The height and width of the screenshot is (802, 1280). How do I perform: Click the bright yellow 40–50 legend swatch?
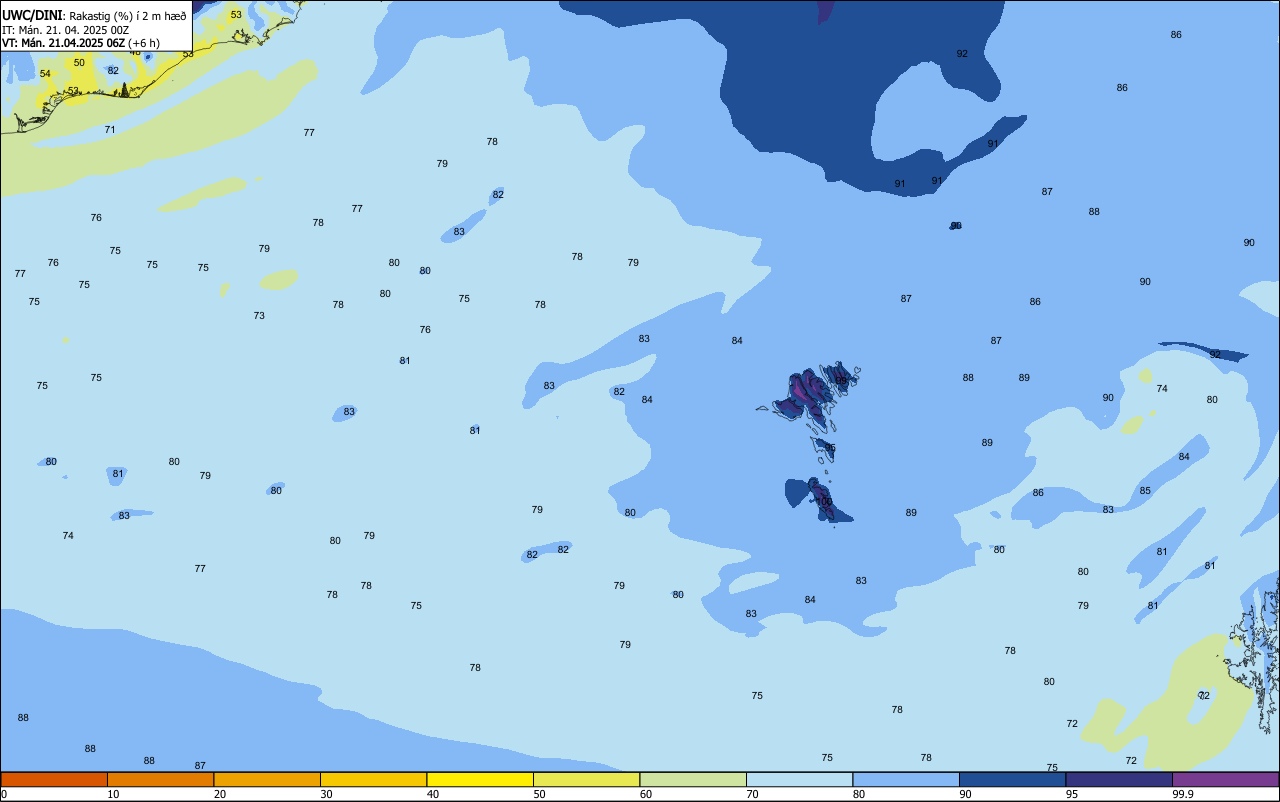480,779
